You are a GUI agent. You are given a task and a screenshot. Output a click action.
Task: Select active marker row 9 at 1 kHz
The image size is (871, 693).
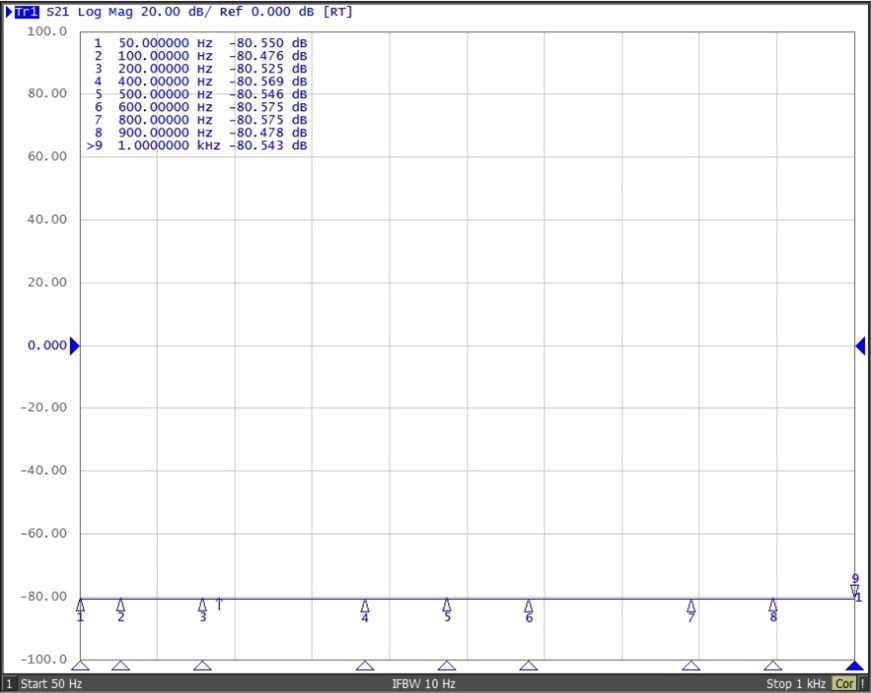(x=200, y=145)
